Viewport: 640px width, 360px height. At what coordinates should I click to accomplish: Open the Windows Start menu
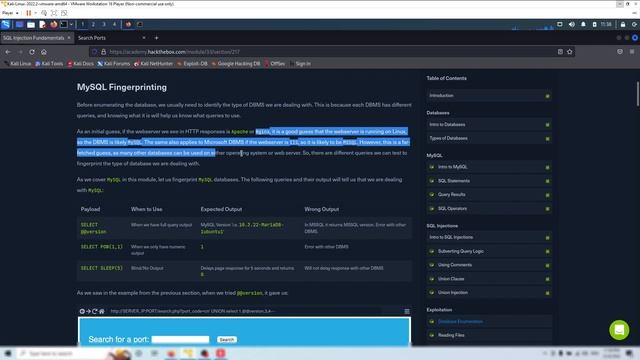pyautogui.click(x=8, y=353)
